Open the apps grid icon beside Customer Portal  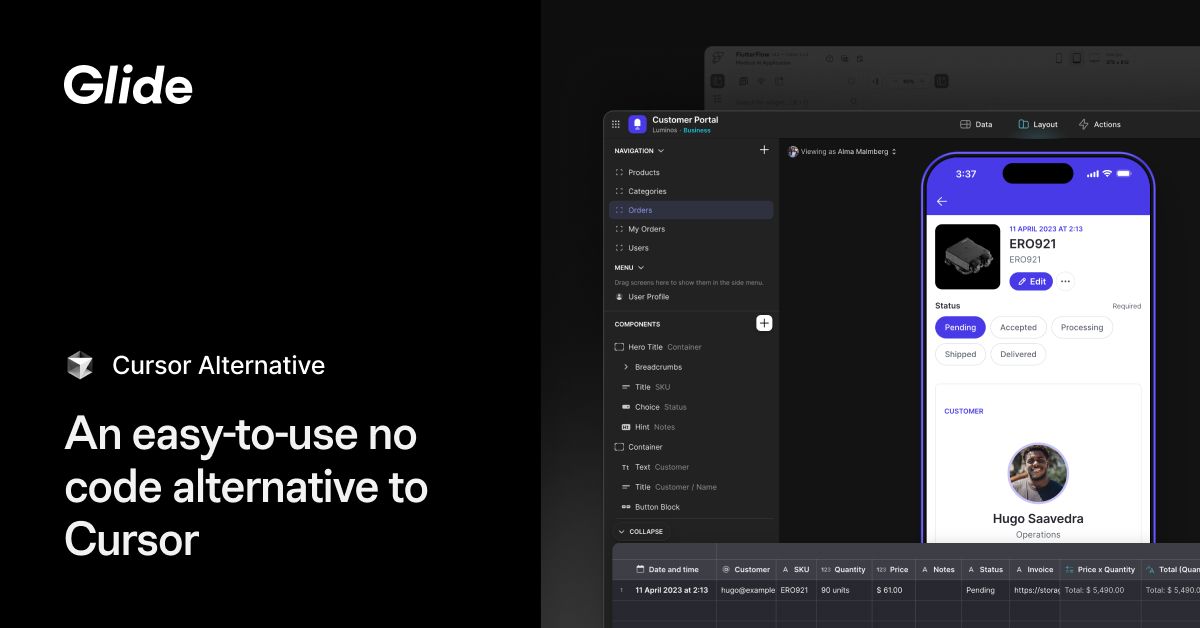[616, 125]
